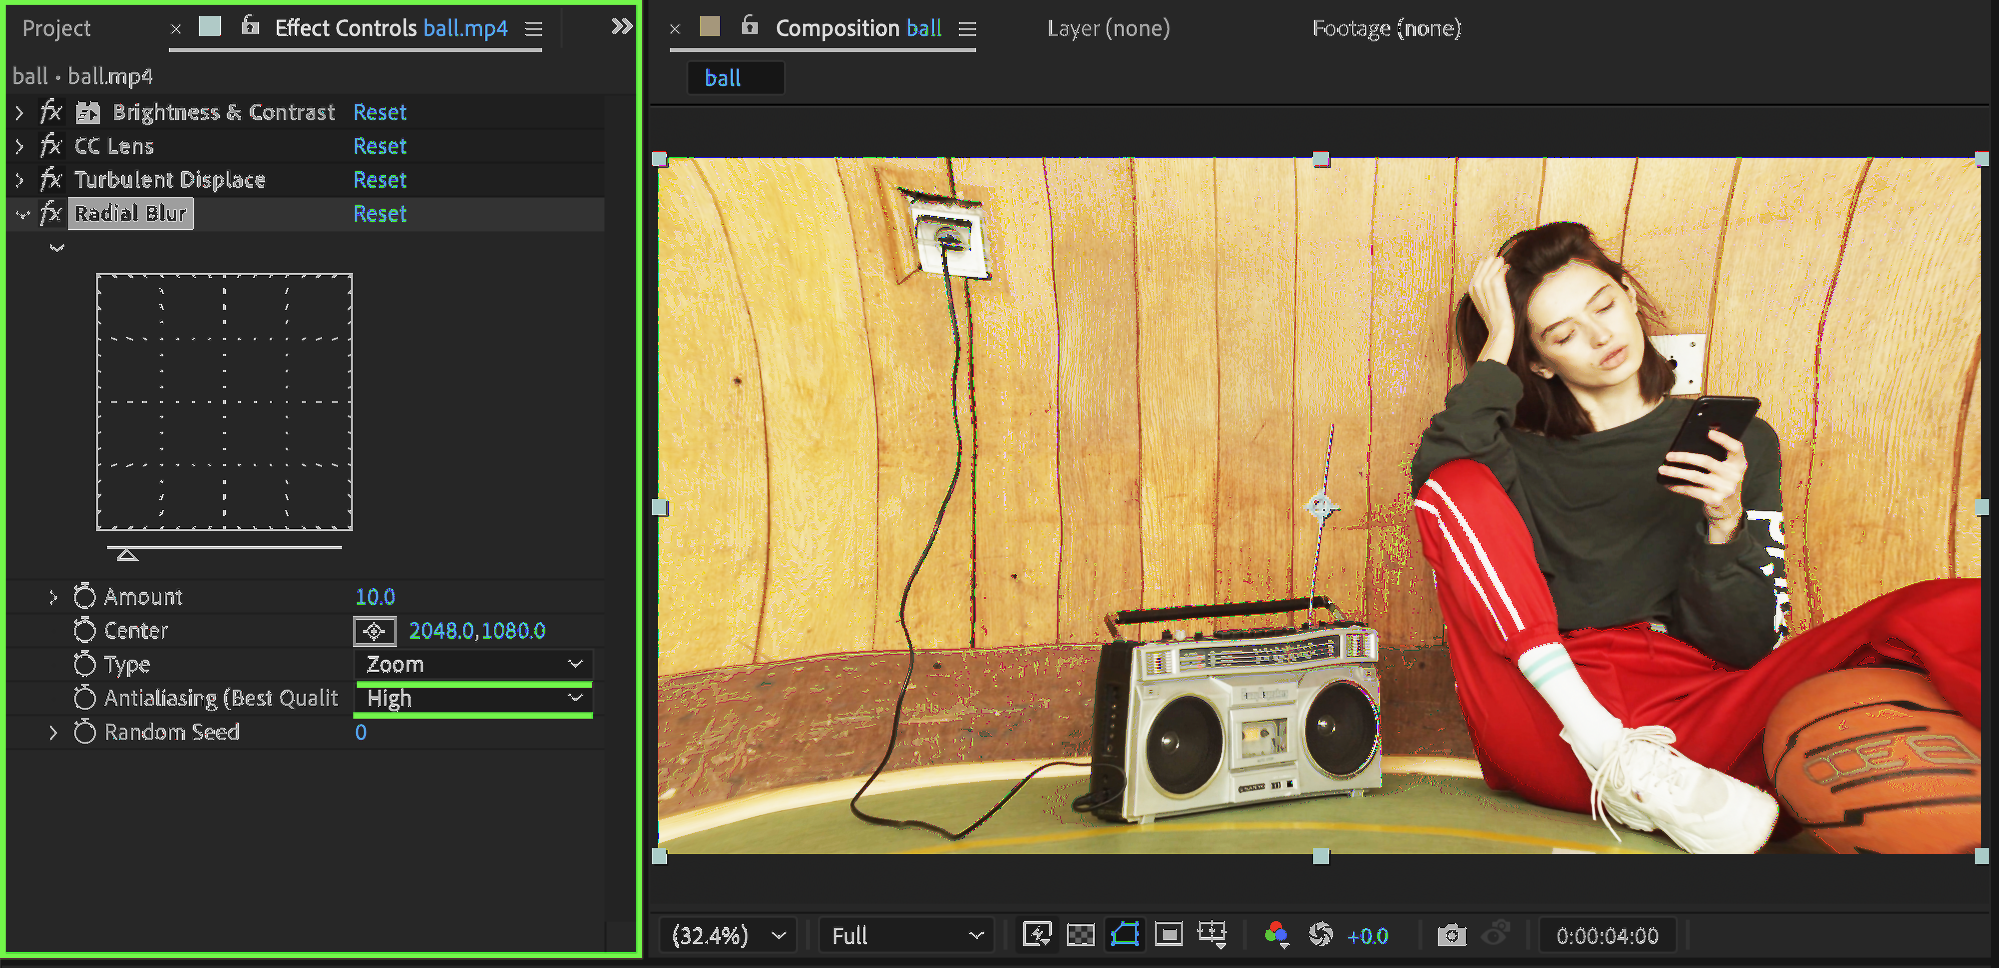Click the effect center point in the viewer

[1320, 507]
